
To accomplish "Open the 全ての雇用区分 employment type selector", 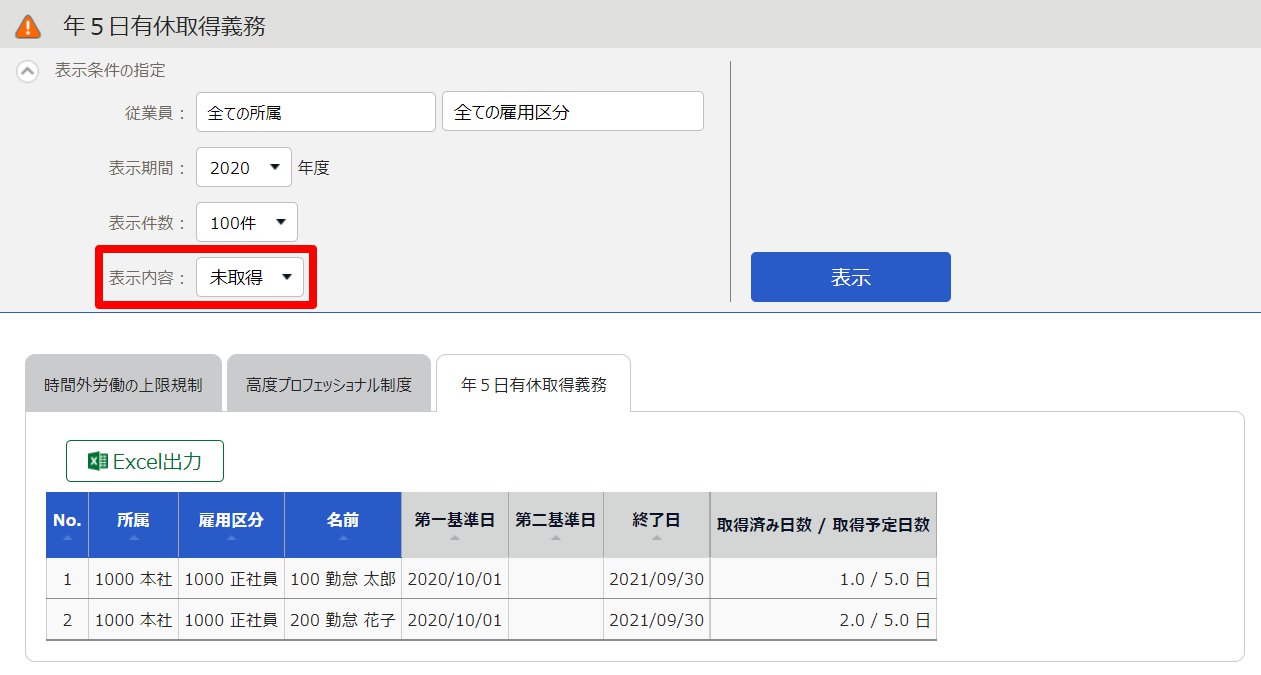I will click(573, 112).
